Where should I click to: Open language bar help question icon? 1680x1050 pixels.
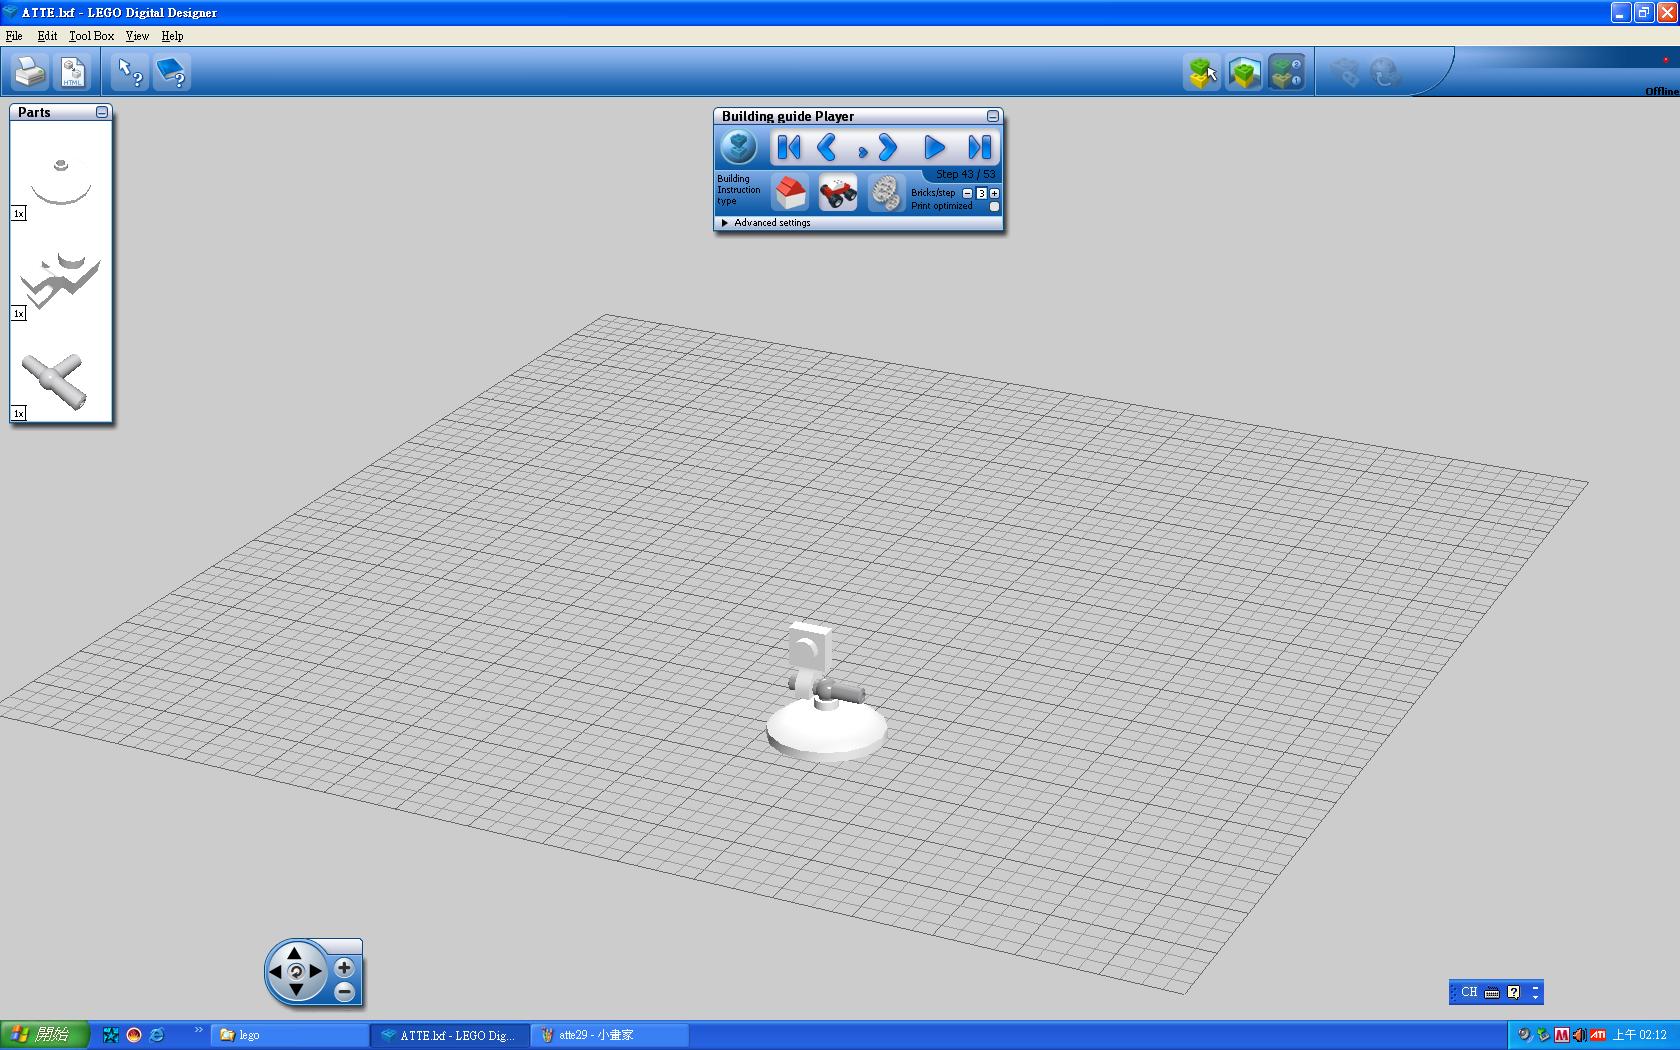coord(1514,992)
